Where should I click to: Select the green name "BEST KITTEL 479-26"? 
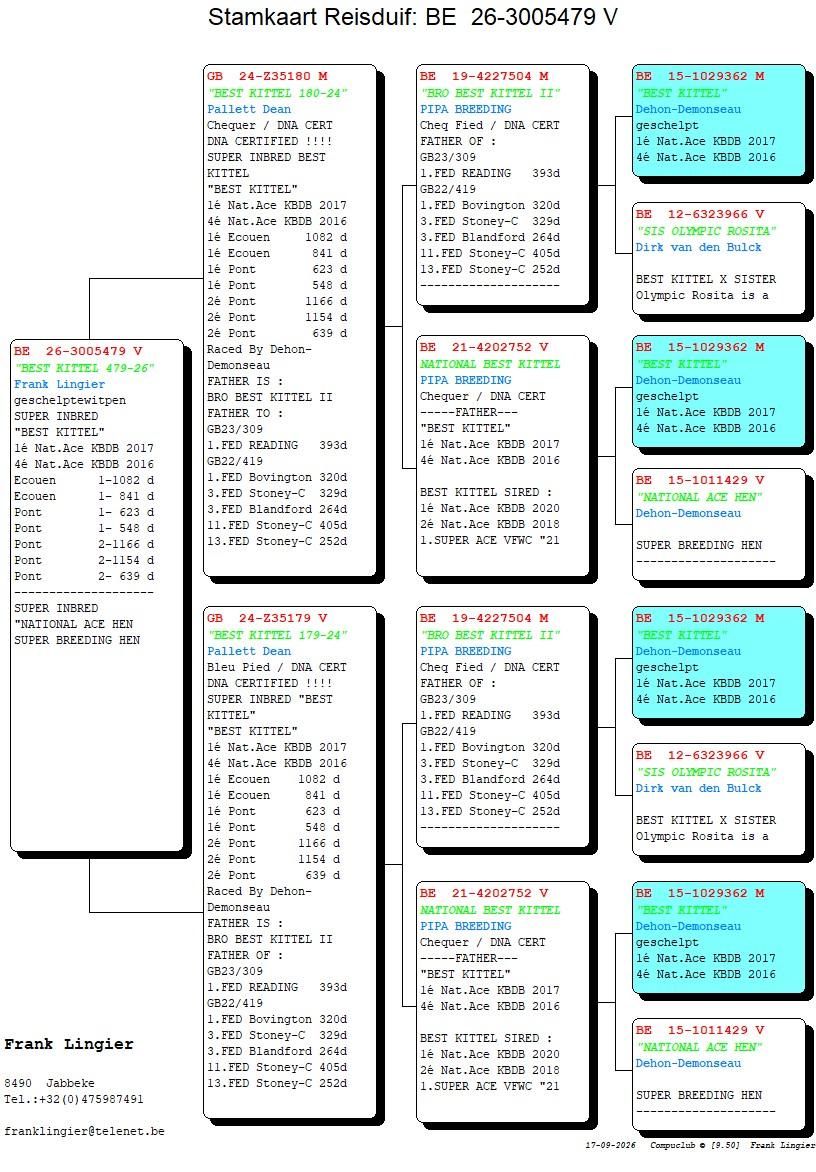[84, 368]
